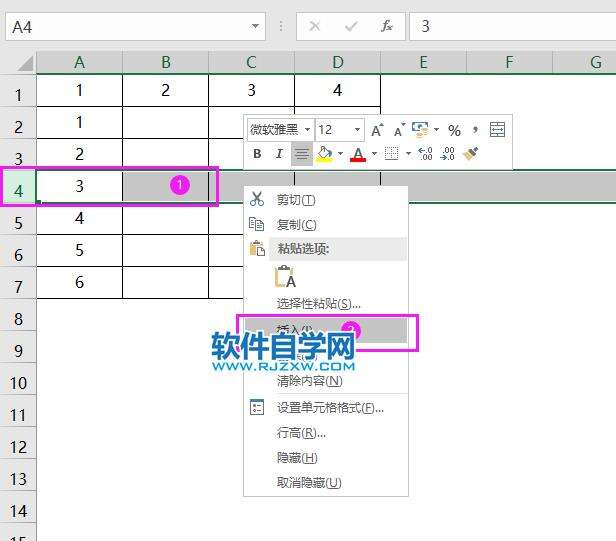Click cell D1 containing 4
Viewport: 616px width, 541px height.
click(337, 90)
